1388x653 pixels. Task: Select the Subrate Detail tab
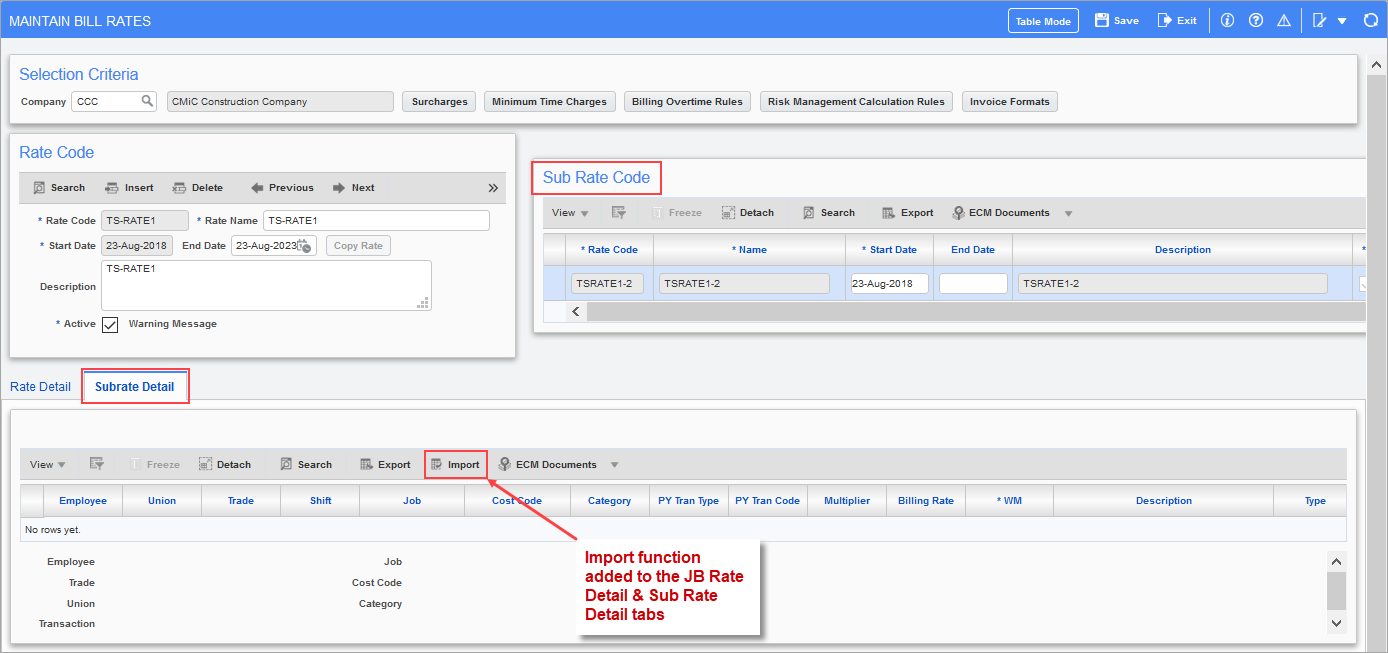[134, 387]
